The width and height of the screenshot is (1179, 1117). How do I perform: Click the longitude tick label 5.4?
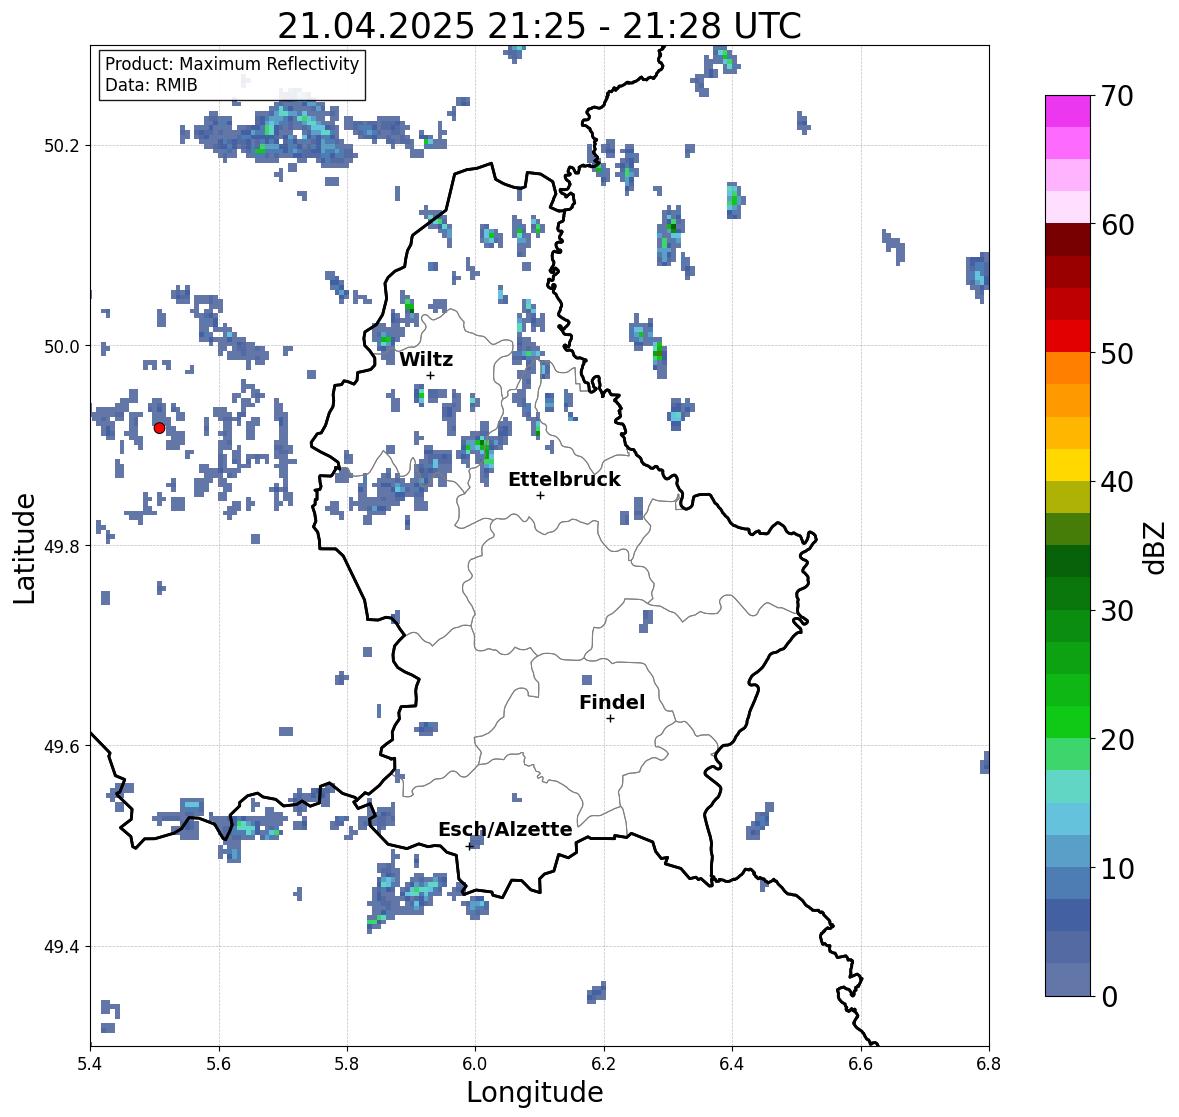pyautogui.click(x=90, y=1064)
